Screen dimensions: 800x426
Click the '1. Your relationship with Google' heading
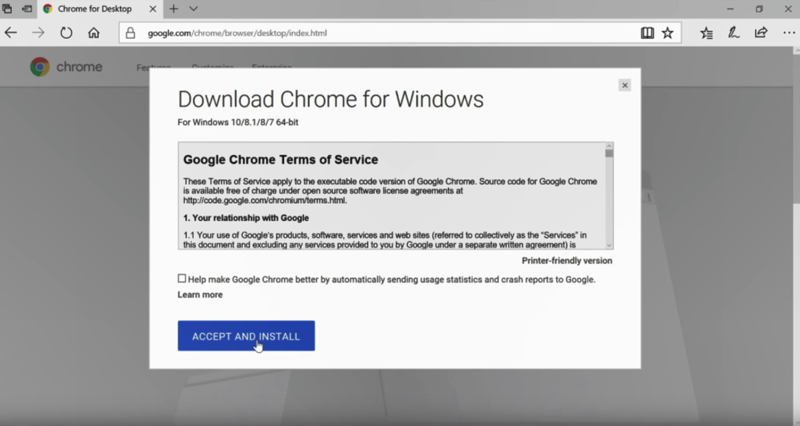pyautogui.click(x=246, y=218)
